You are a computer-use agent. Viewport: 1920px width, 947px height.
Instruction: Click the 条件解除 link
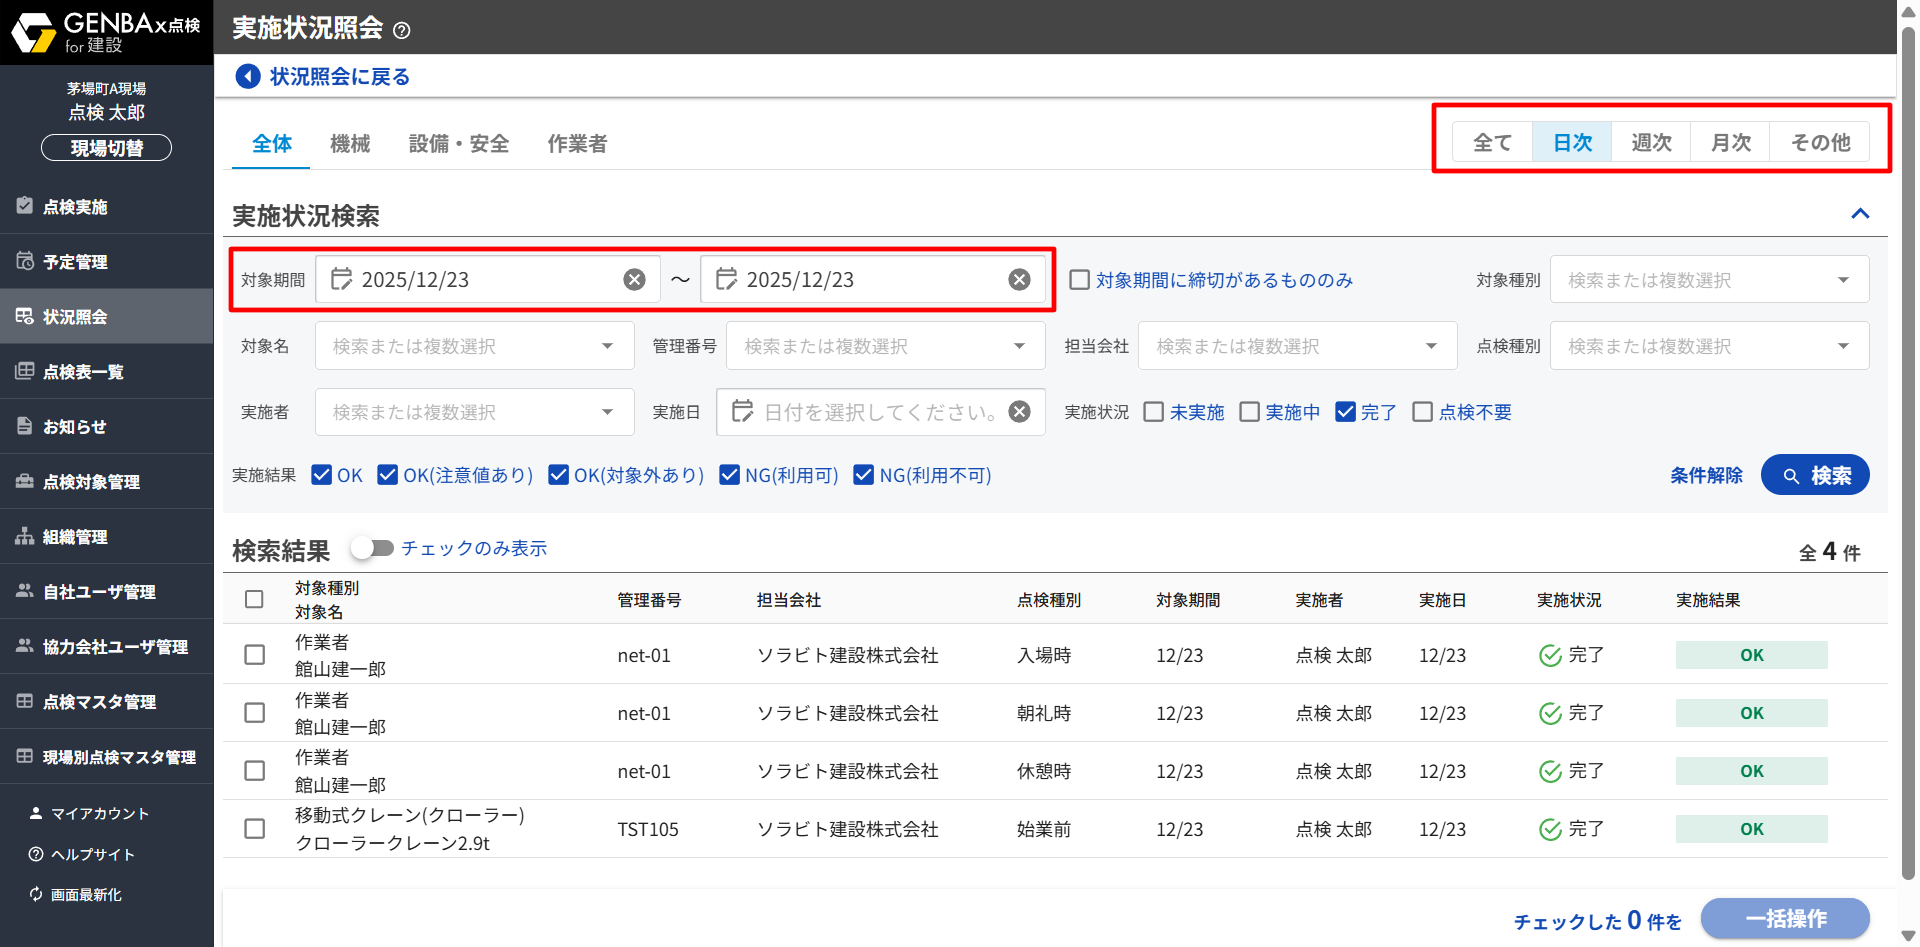point(1706,475)
